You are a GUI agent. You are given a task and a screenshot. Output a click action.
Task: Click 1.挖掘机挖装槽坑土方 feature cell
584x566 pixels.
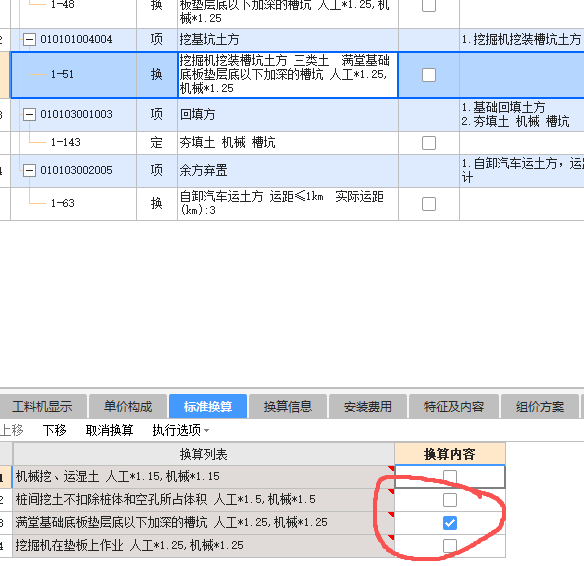click(522, 39)
